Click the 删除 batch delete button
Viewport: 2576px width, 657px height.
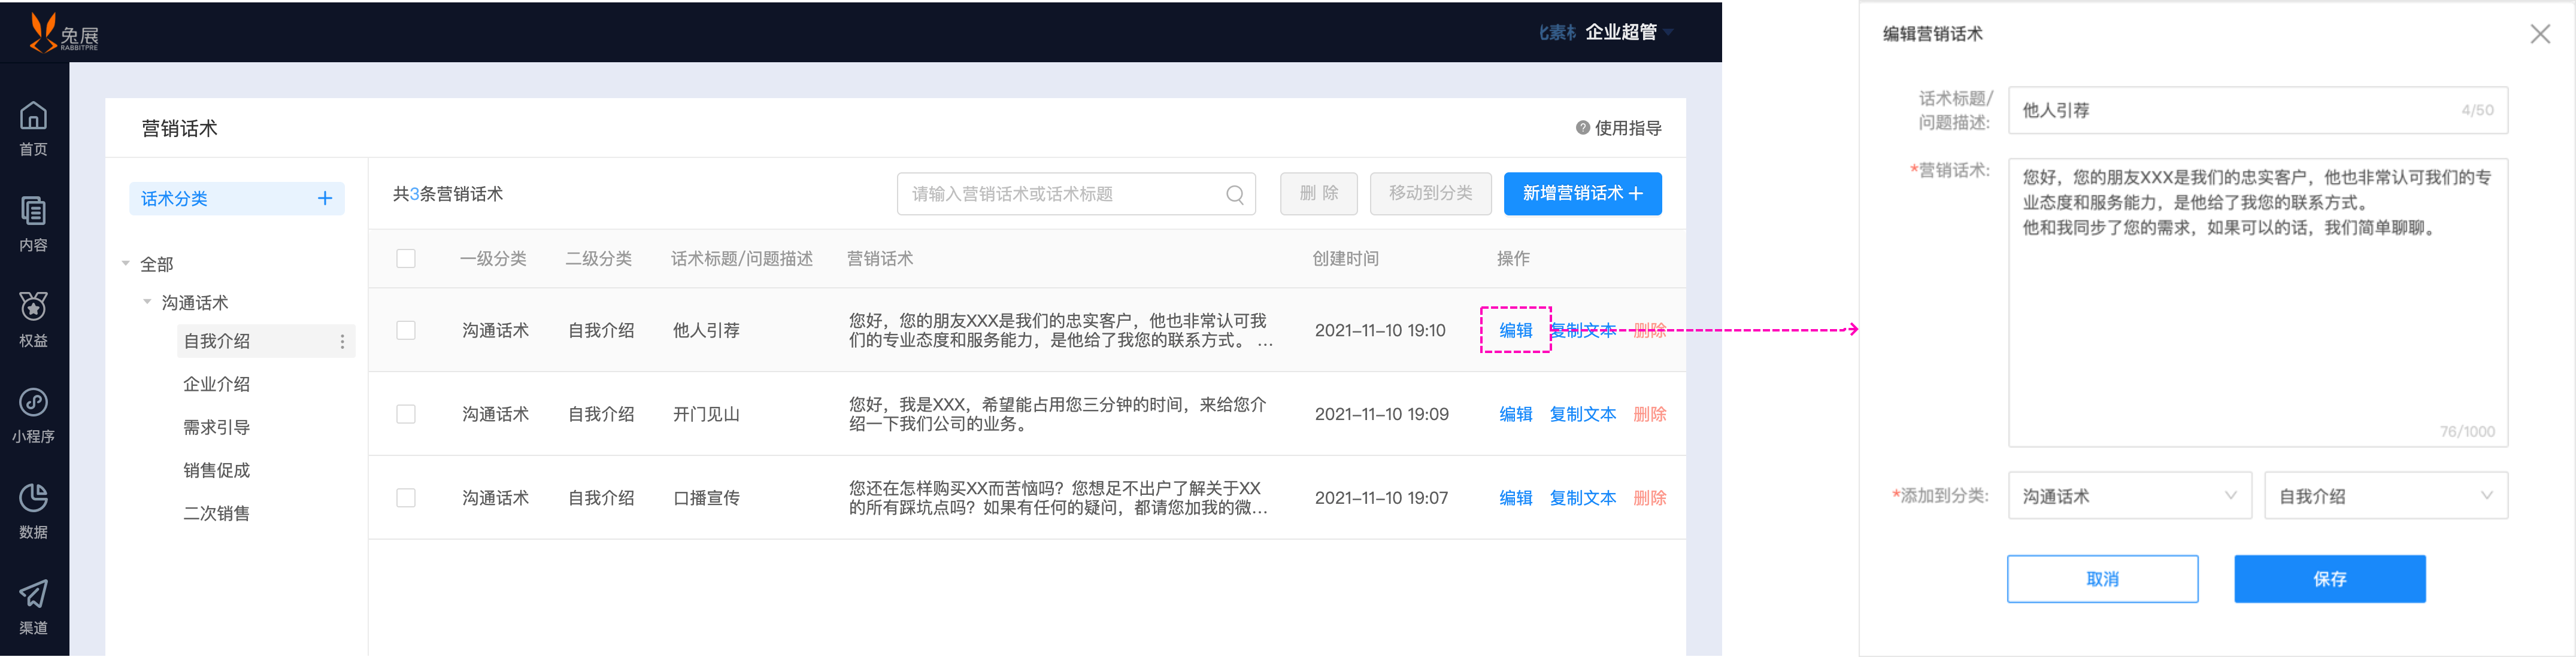click(1319, 194)
